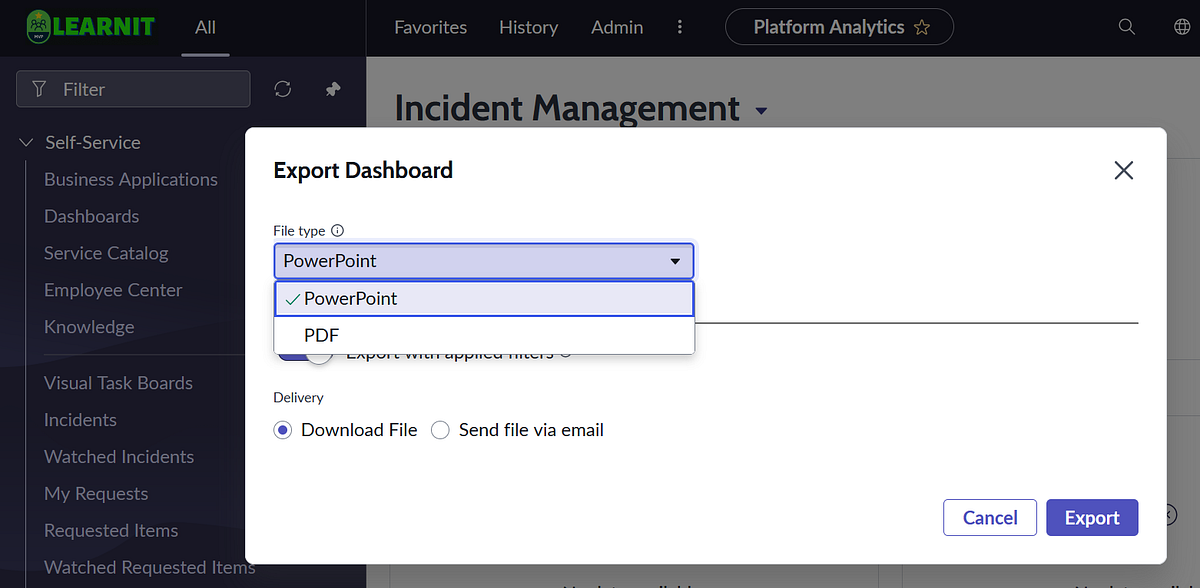
Task: Open the three-dot overflow menu
Action: (x=680, y=27)
